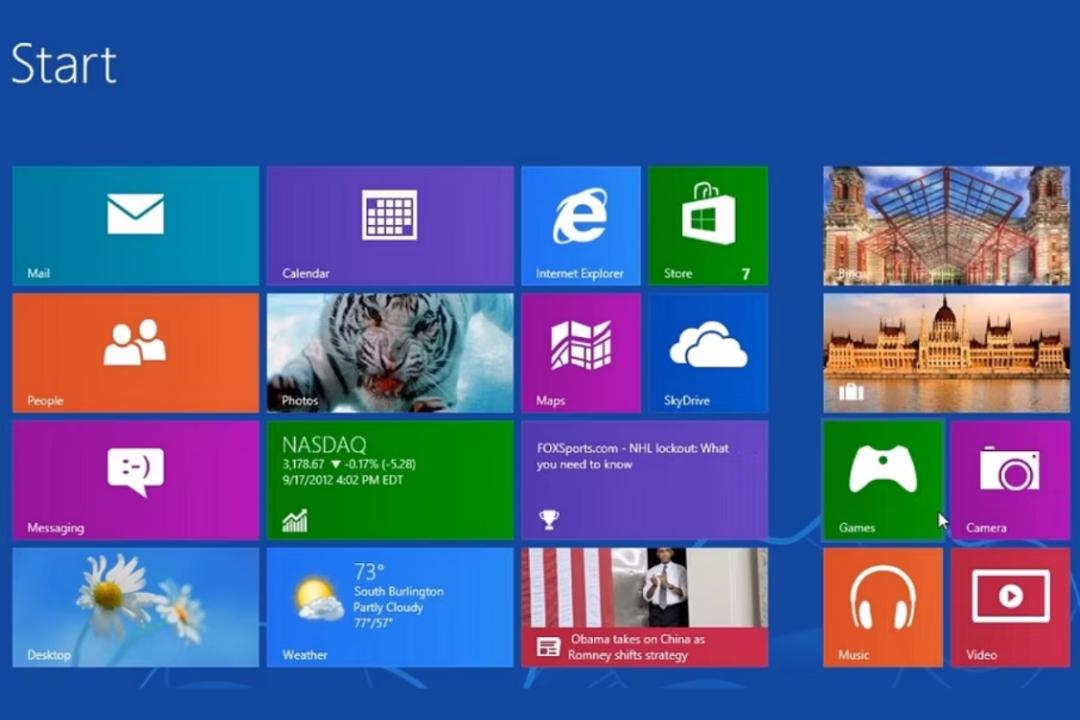Click the Photos tile label
The width and height of the screenshot is (1080, 720).
[x=300, y=400]
